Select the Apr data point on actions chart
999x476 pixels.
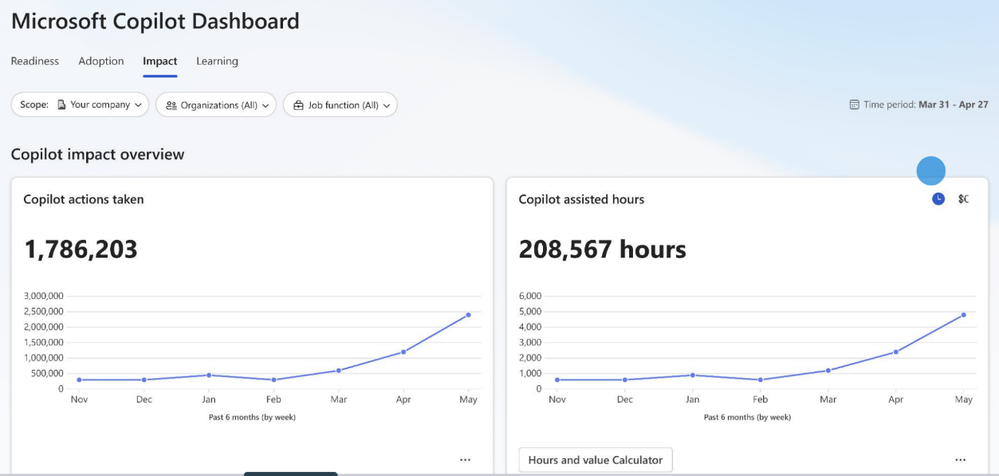[403, 352]
